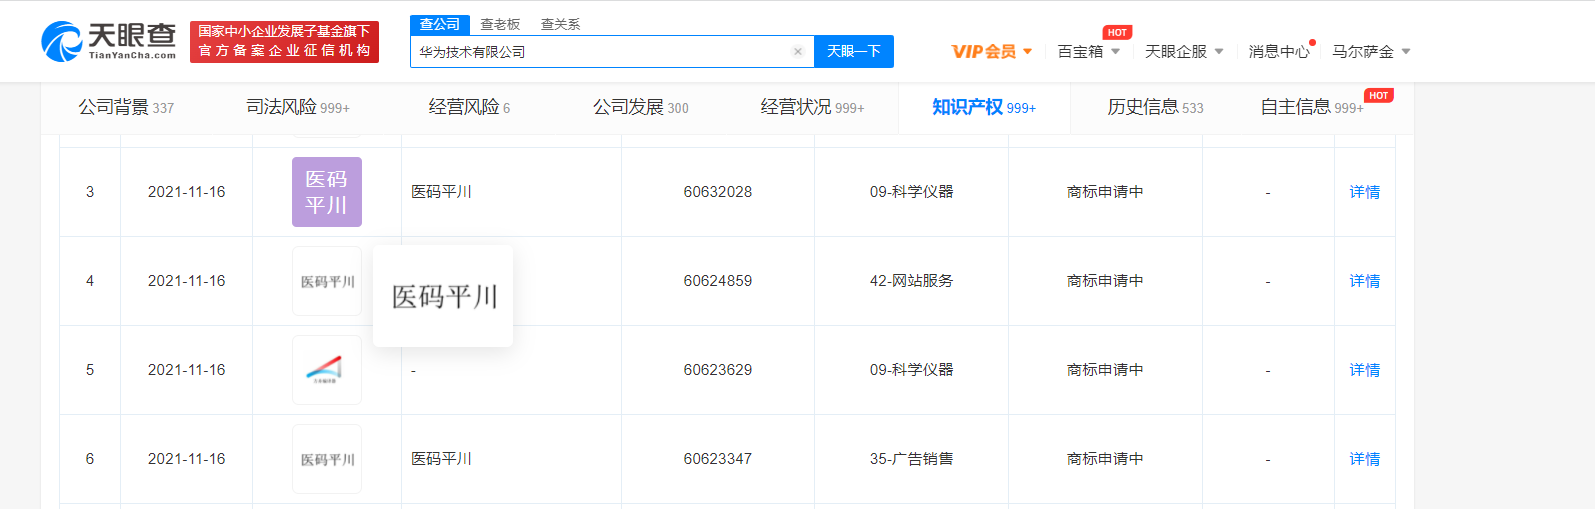Click date 2021-11-16 in row 6

186,459
